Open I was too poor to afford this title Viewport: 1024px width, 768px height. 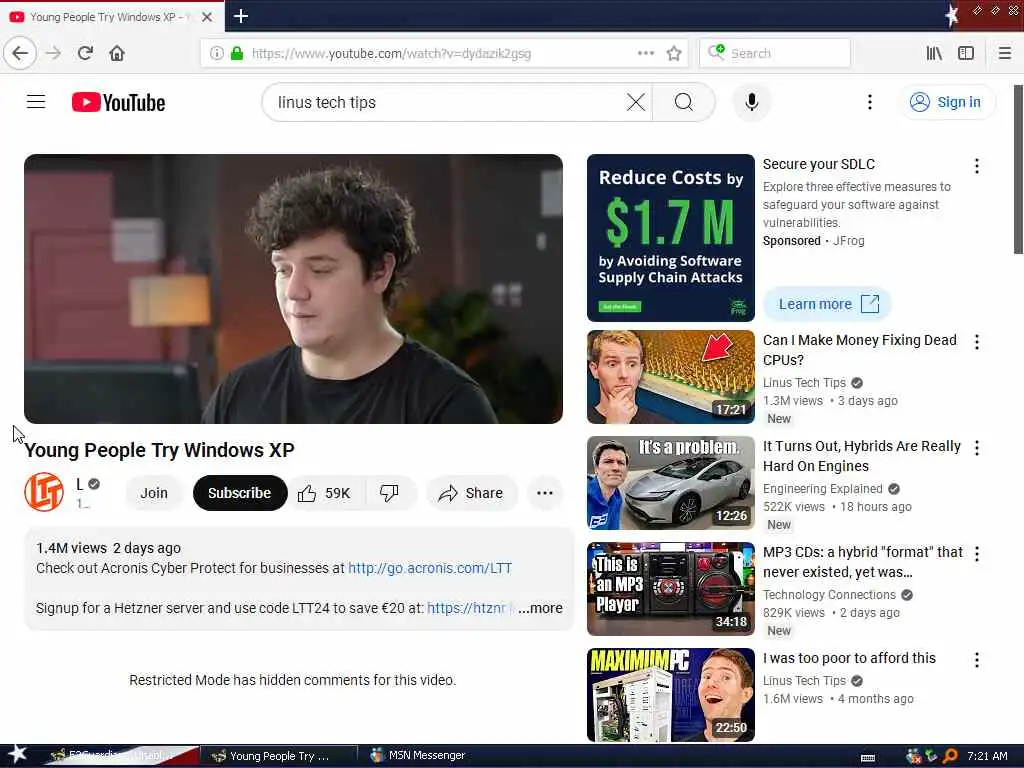coord(849,658)
